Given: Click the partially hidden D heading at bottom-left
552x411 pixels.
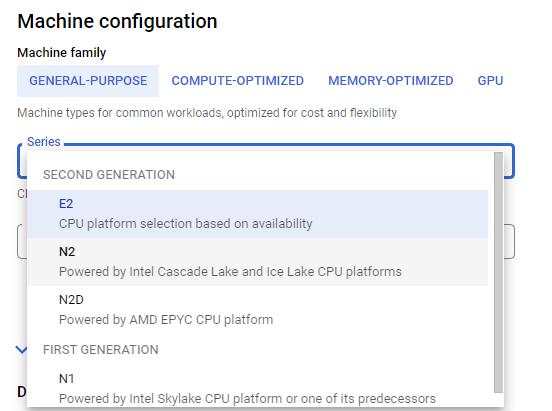Looking at the screenshot, I should coord(22,392).
